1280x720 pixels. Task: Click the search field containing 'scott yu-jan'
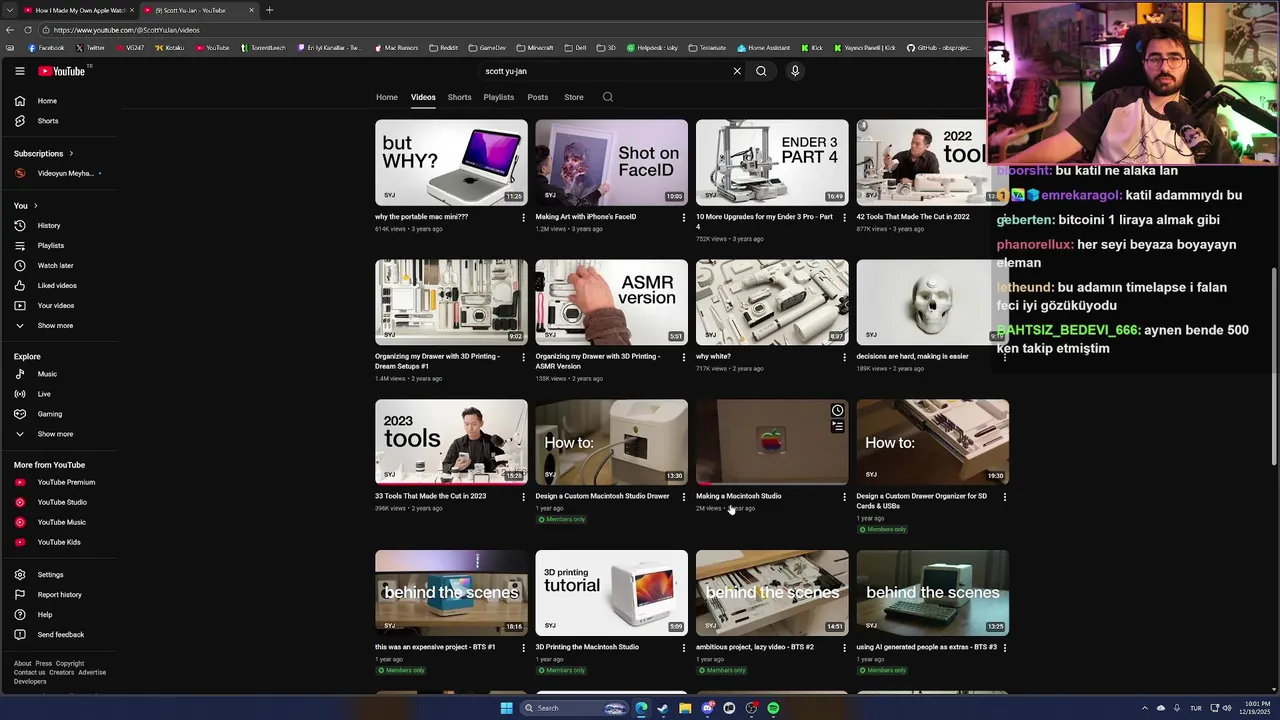tap(605, 71)
